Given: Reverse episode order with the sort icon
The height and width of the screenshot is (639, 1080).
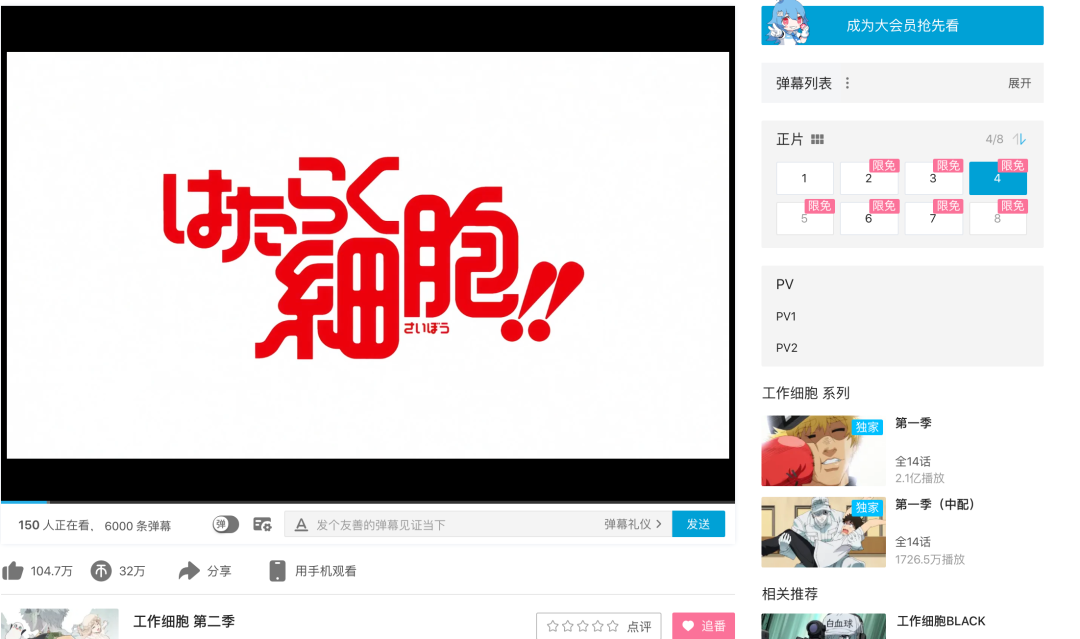Looking at the screenshot, I should (x=1019, y=139).
